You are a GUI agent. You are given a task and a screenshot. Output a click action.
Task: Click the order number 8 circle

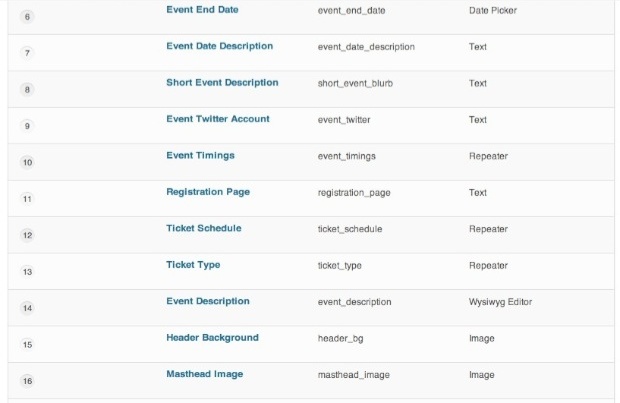pos(27,89)
